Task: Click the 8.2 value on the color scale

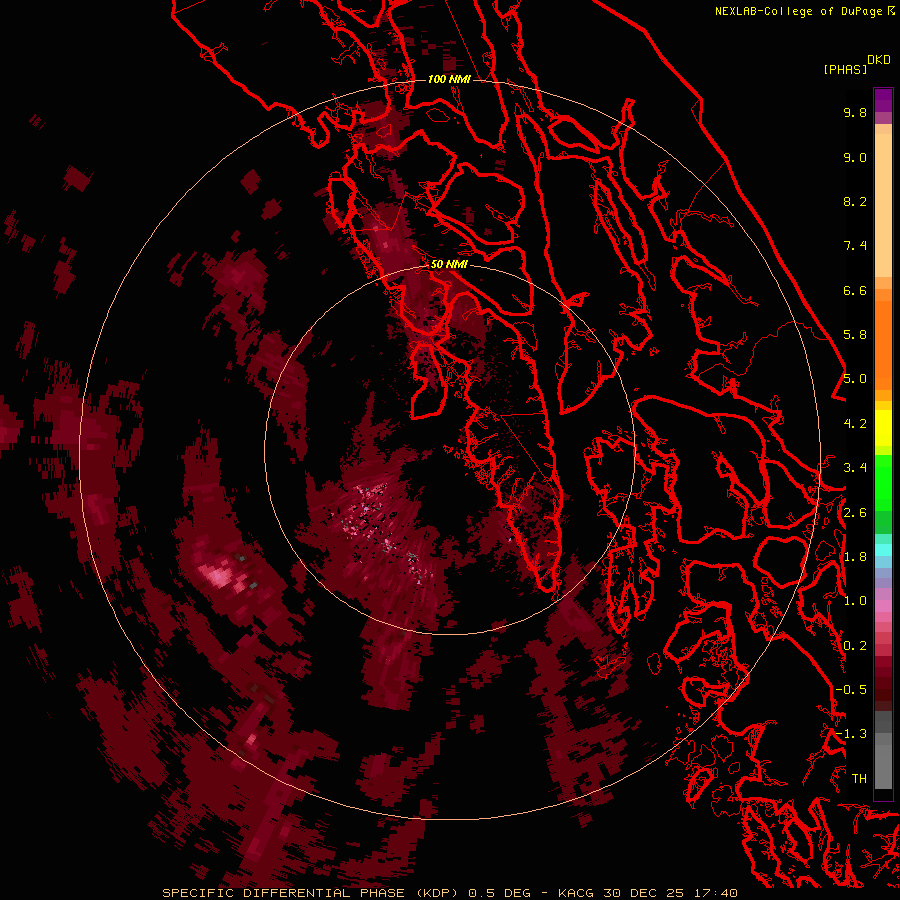Action: pos(855,201)
